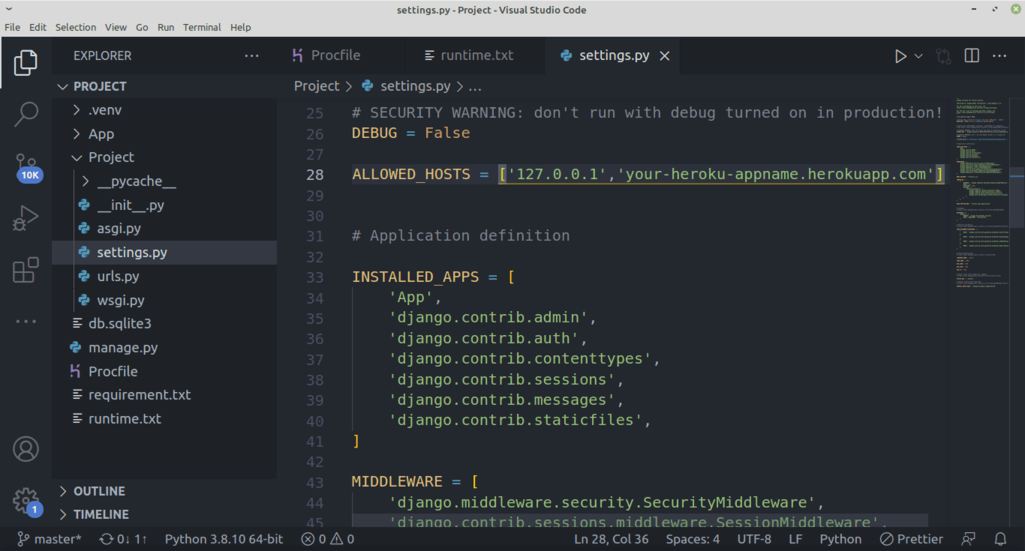Split the editor right
The image size is (1025, 551).
click(971, 56)
